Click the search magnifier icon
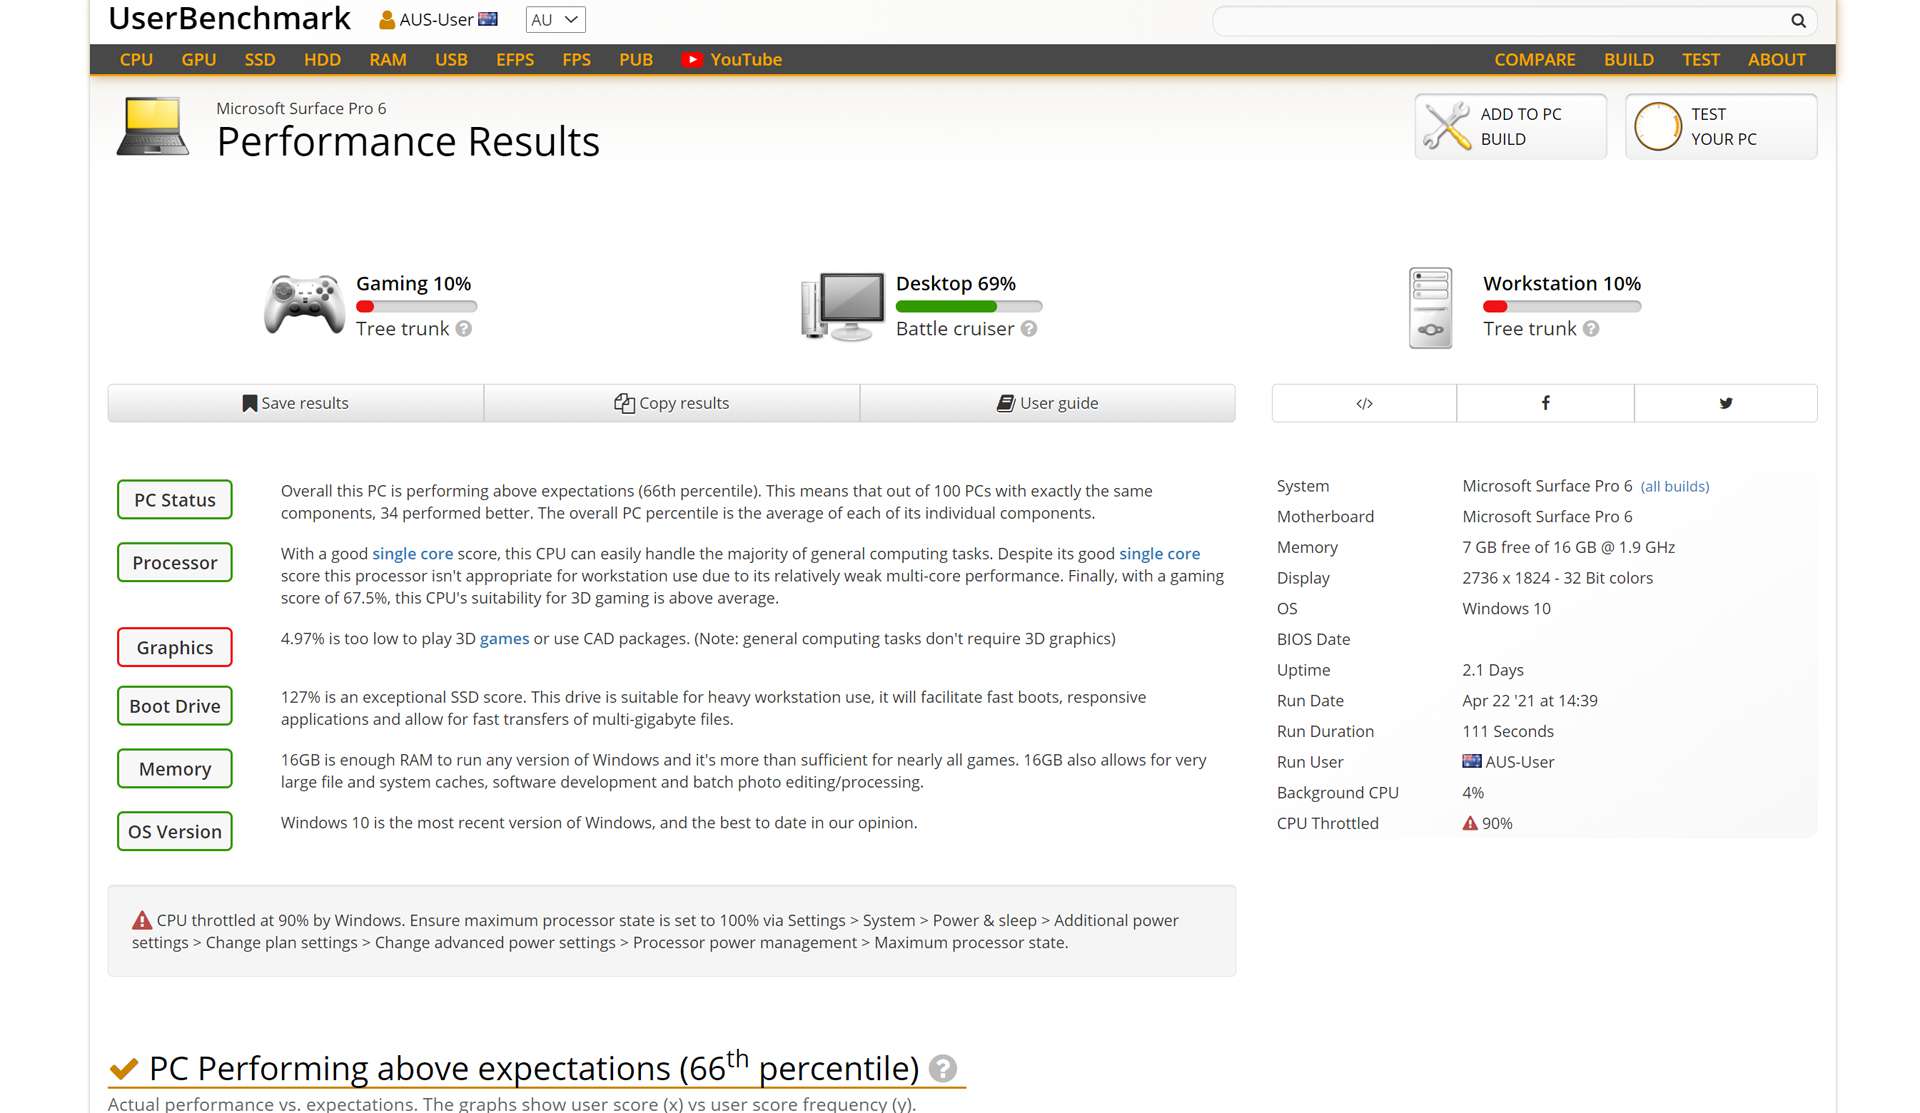The image size is (1920, 1113). [1798, 20]
